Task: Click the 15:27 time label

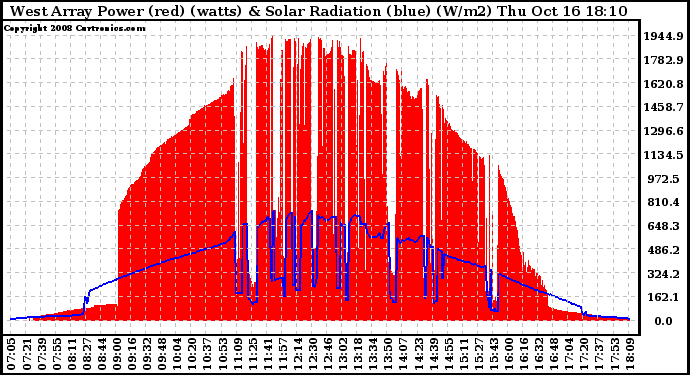Action: point(477,354)
